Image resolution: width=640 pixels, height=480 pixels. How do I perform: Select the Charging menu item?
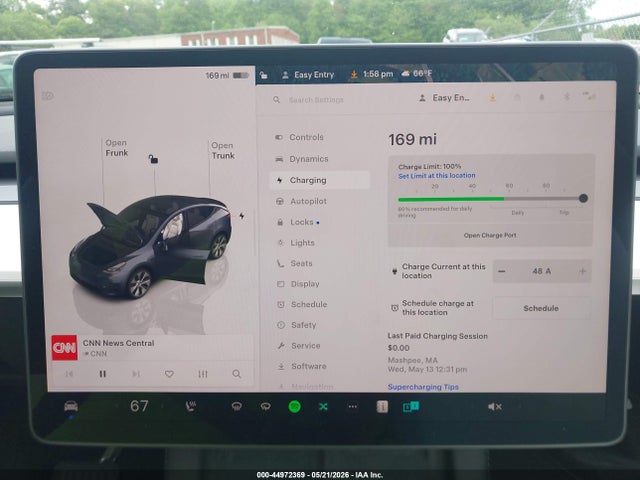coord(320,180)
